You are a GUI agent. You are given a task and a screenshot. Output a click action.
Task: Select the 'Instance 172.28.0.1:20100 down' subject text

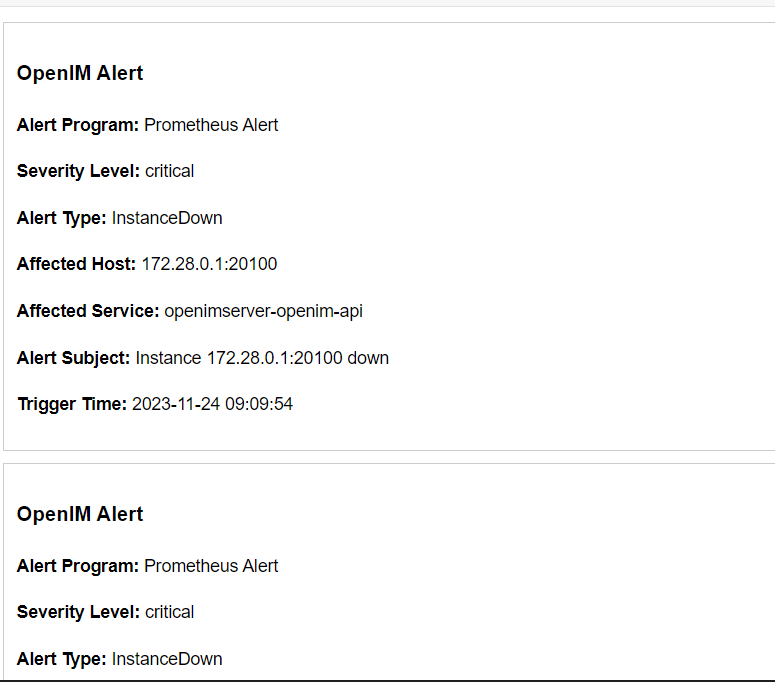[x=262, y=357]
